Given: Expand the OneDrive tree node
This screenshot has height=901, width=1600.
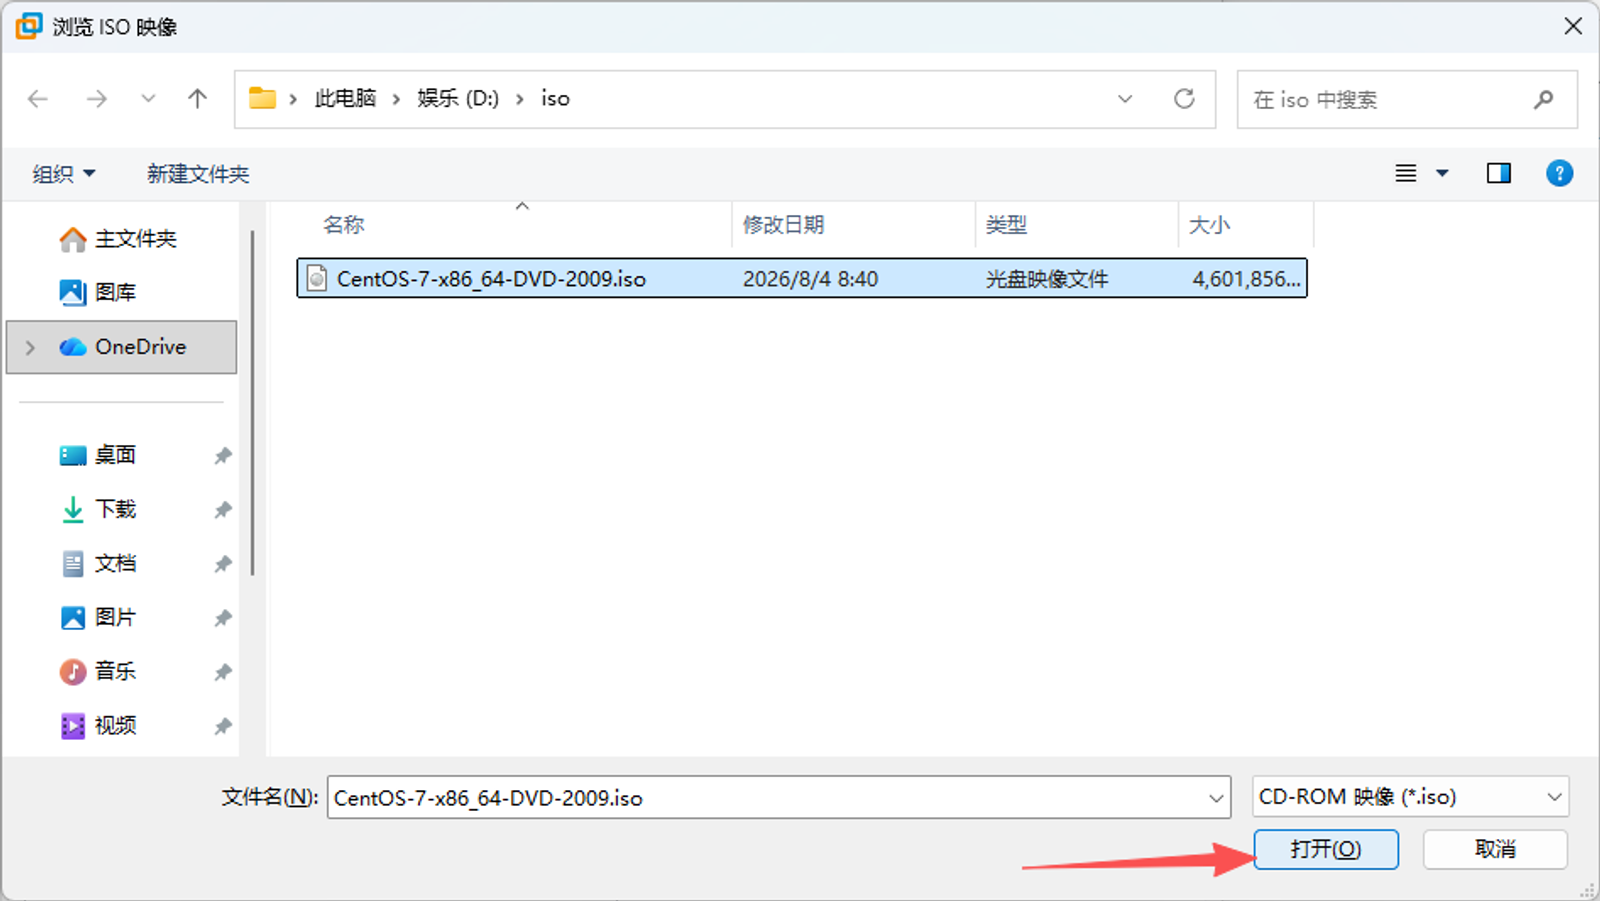Looking at the screenshot, I should point(30,347).
